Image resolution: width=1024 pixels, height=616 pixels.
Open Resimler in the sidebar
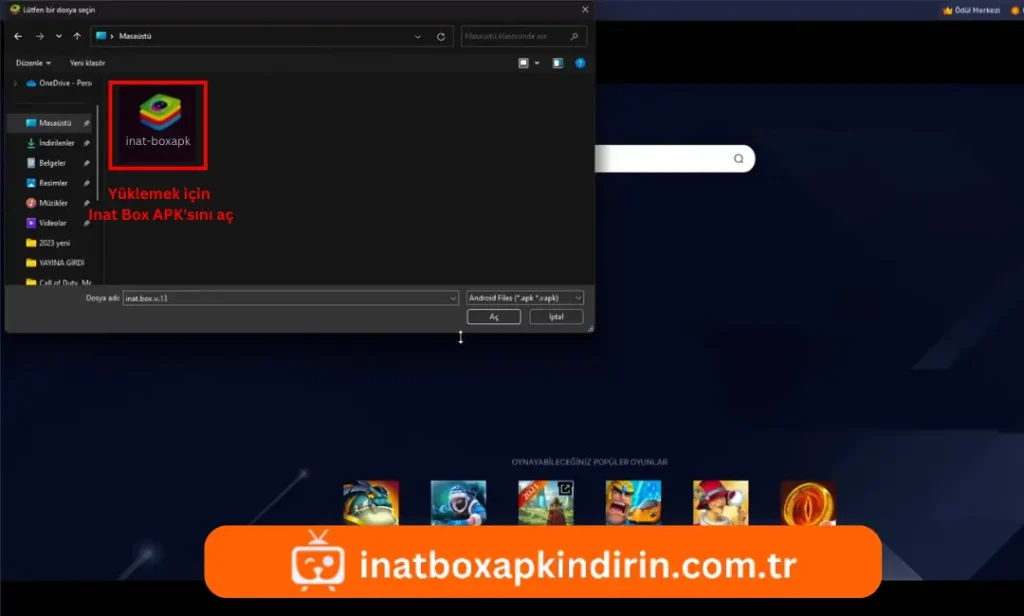(x=46, y=183)
